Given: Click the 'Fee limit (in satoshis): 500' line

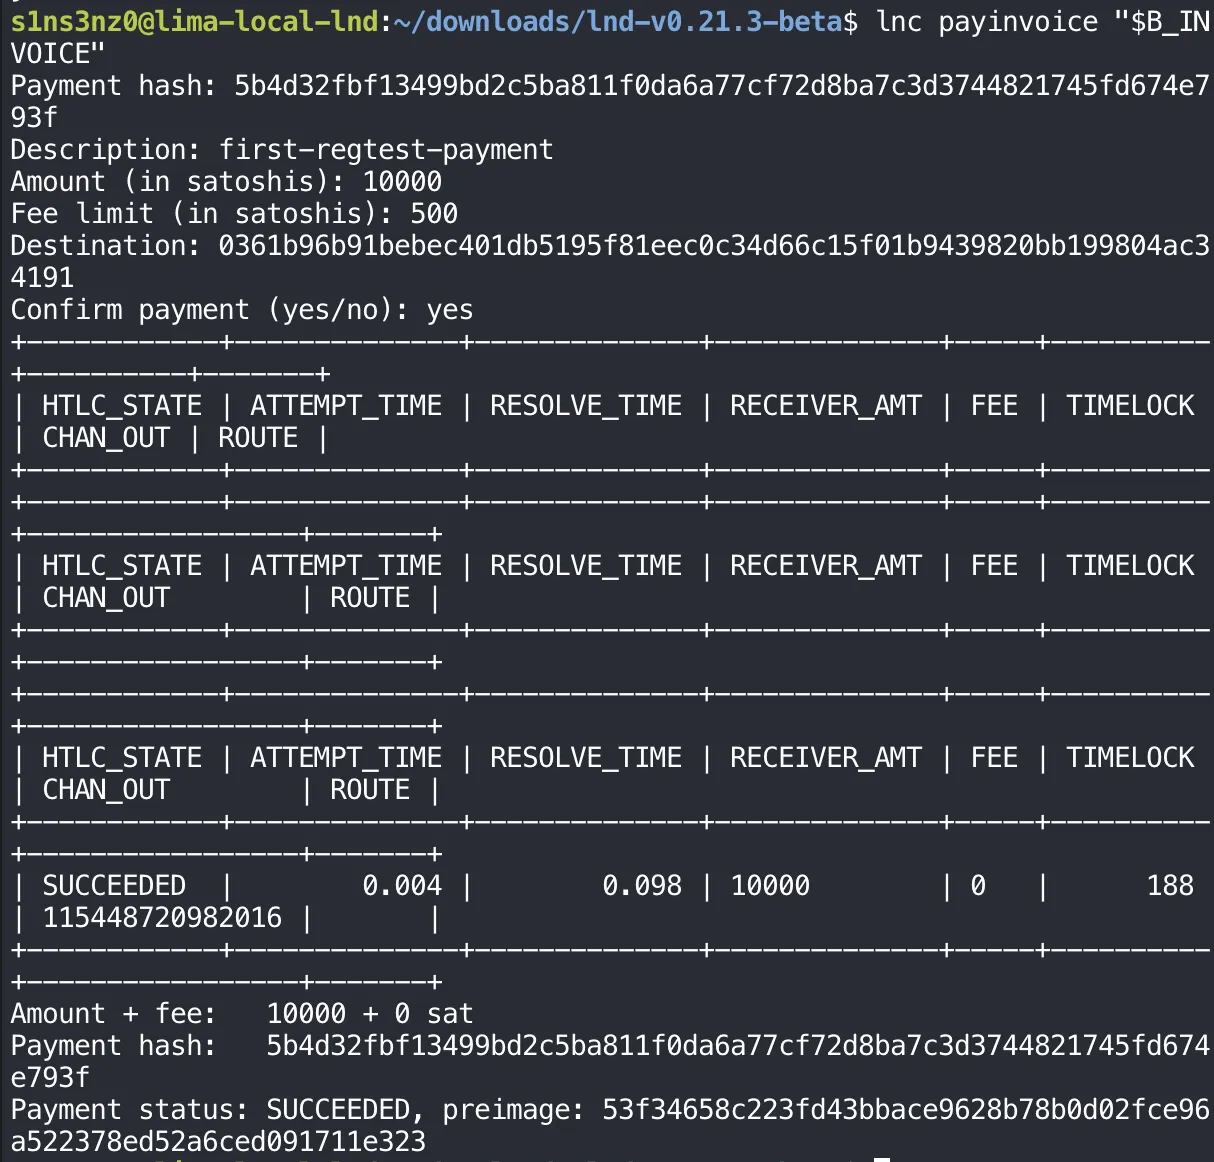Looking at the screenshot, I should click(x=234, y=213).
